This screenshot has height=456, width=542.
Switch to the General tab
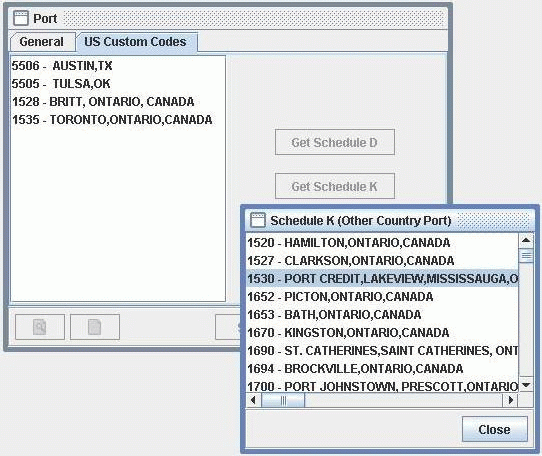click(x=42, y=42)
